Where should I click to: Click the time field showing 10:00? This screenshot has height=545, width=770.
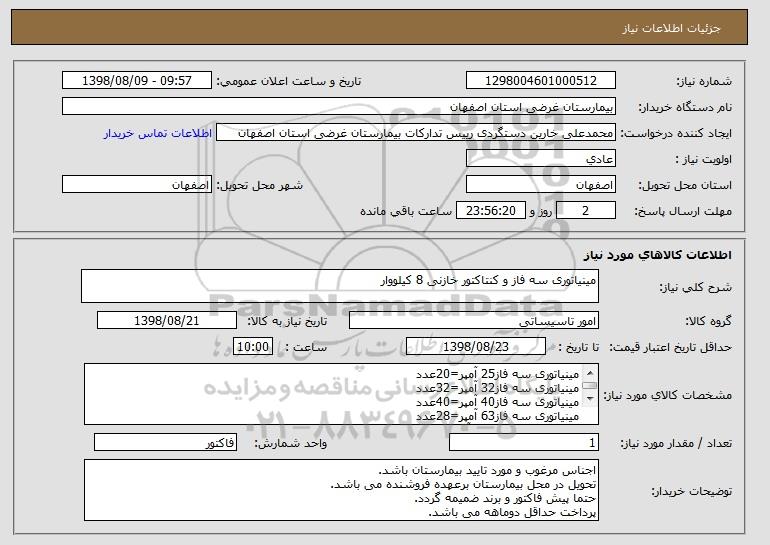click(x=253, y=347)
